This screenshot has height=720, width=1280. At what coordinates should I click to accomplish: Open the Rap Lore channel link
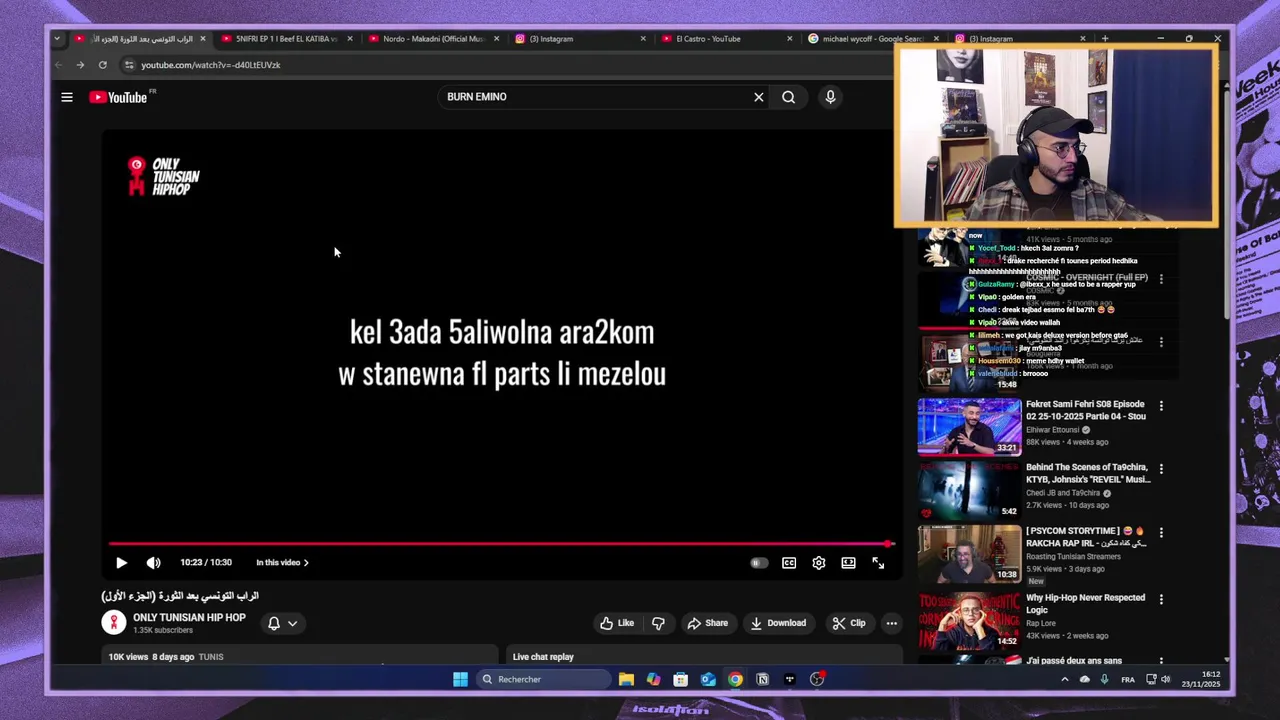[1042, 623]
